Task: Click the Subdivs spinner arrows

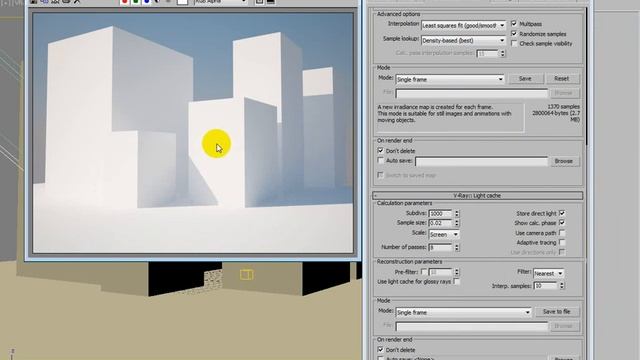Action: click(x=457, y=213)
